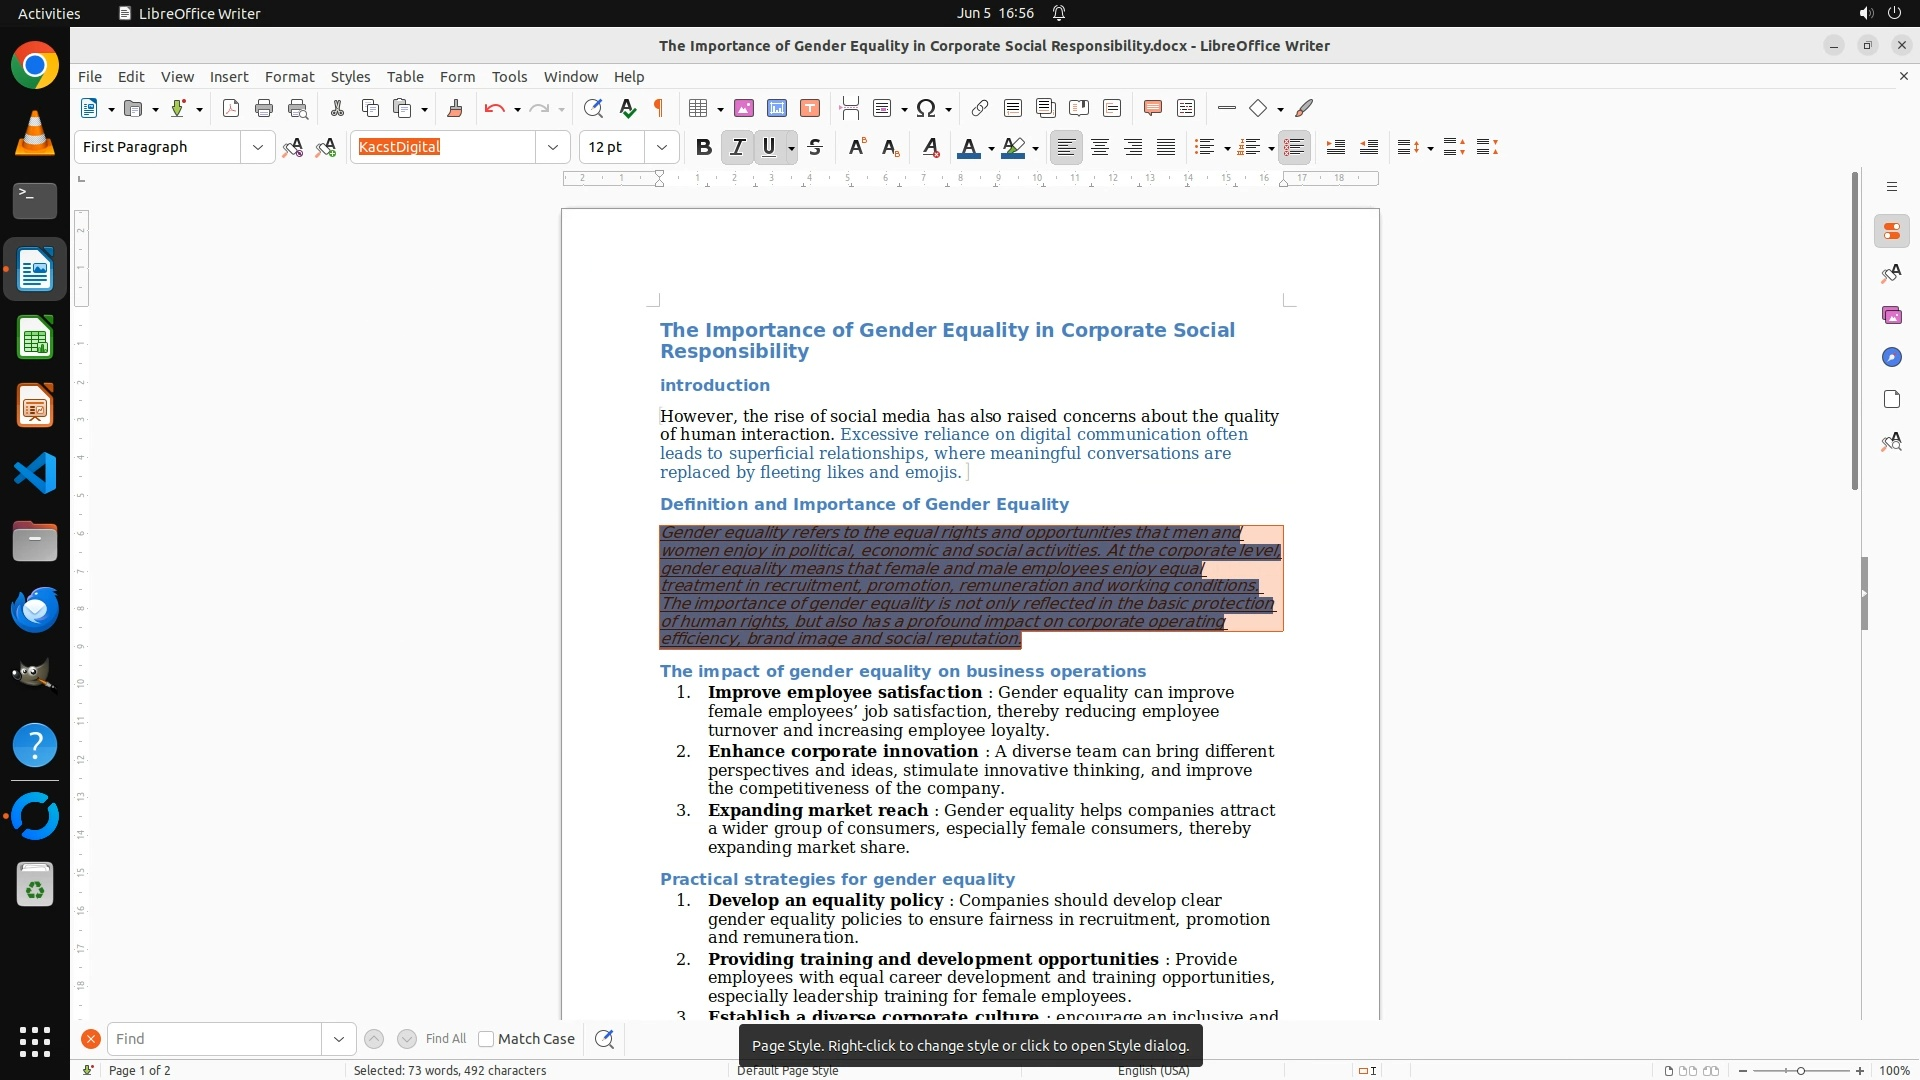The height and width of the screenshot is (1080, 1920).
Task: Open the Styles menu
Action: click(x=350, y=77)
